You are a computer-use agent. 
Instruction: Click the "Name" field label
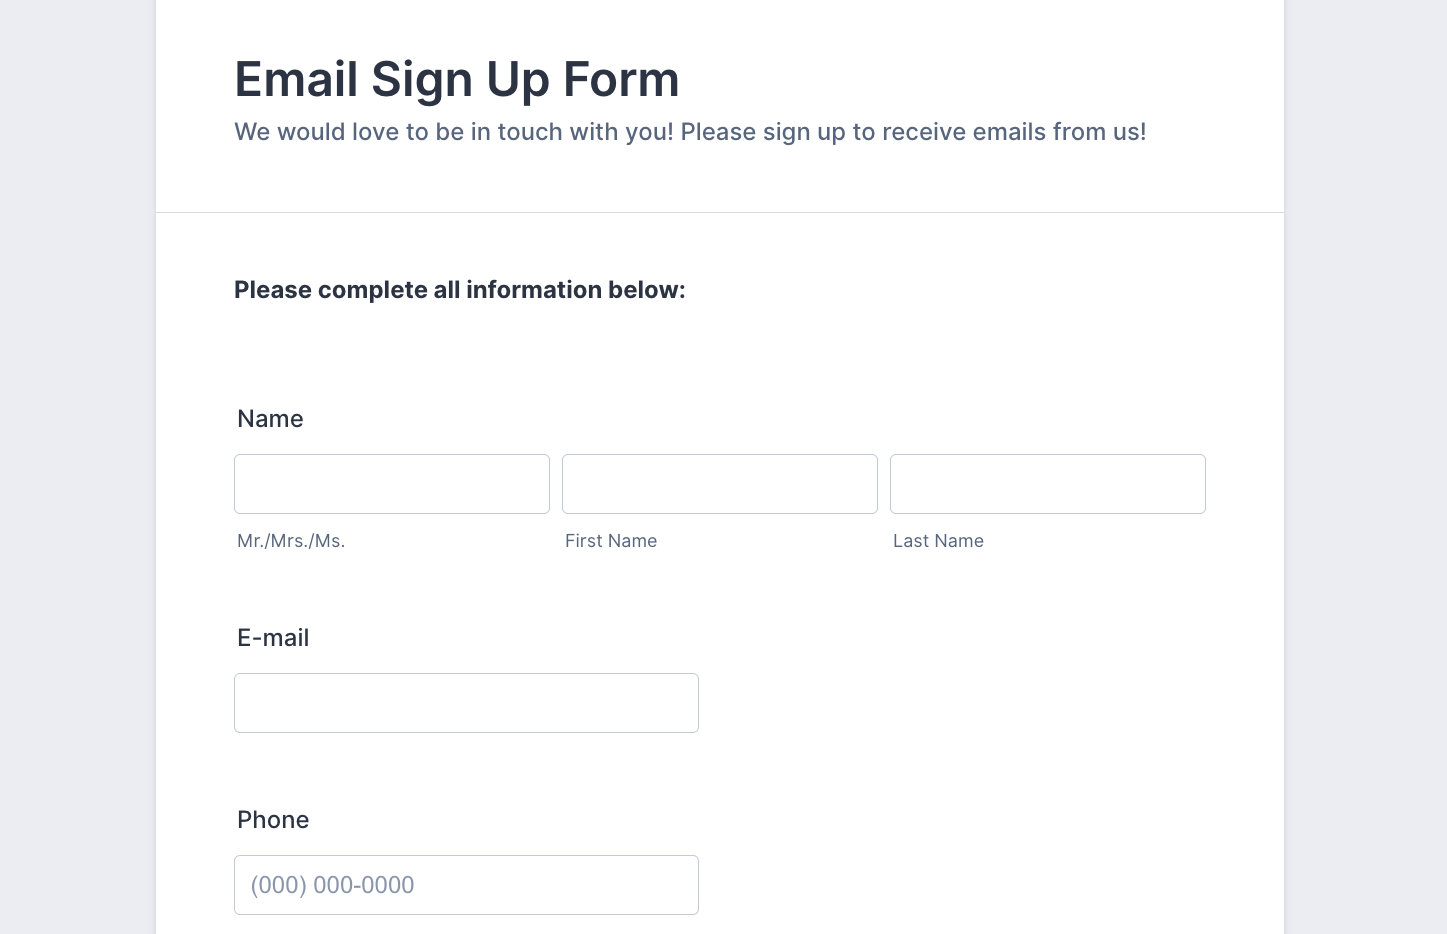pos(270,419)
